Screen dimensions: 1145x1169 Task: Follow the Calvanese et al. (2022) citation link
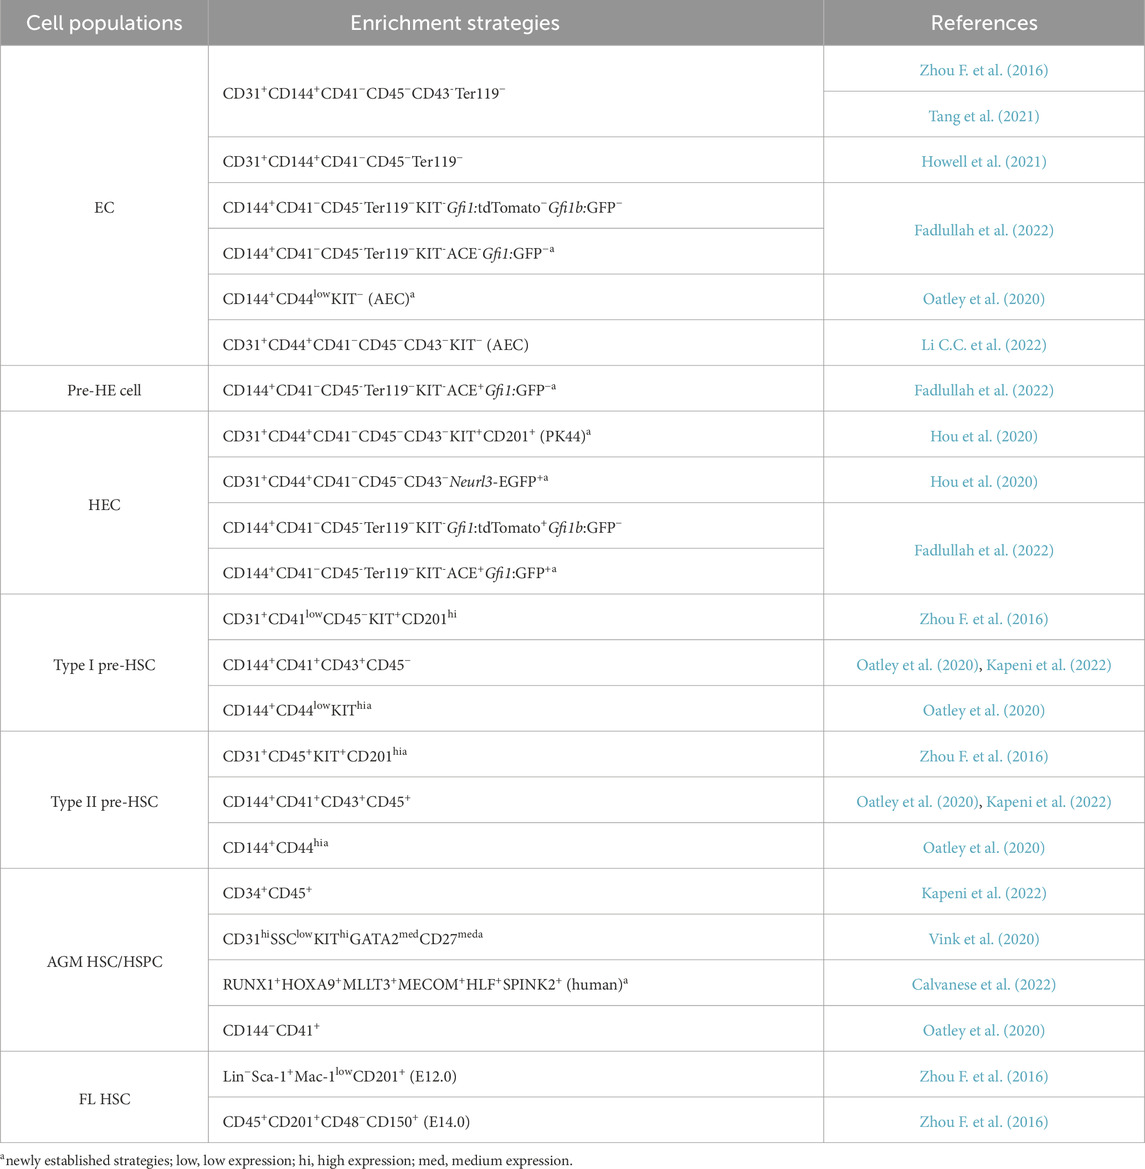[983, 985]
